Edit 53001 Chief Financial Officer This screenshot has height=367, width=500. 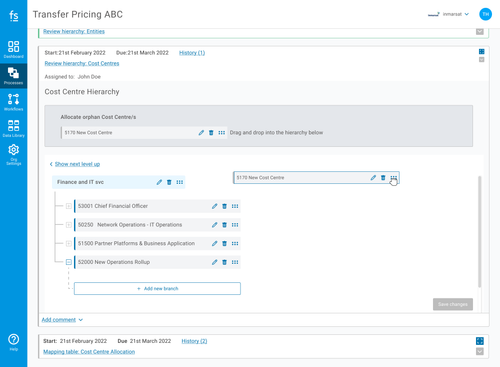214,206
